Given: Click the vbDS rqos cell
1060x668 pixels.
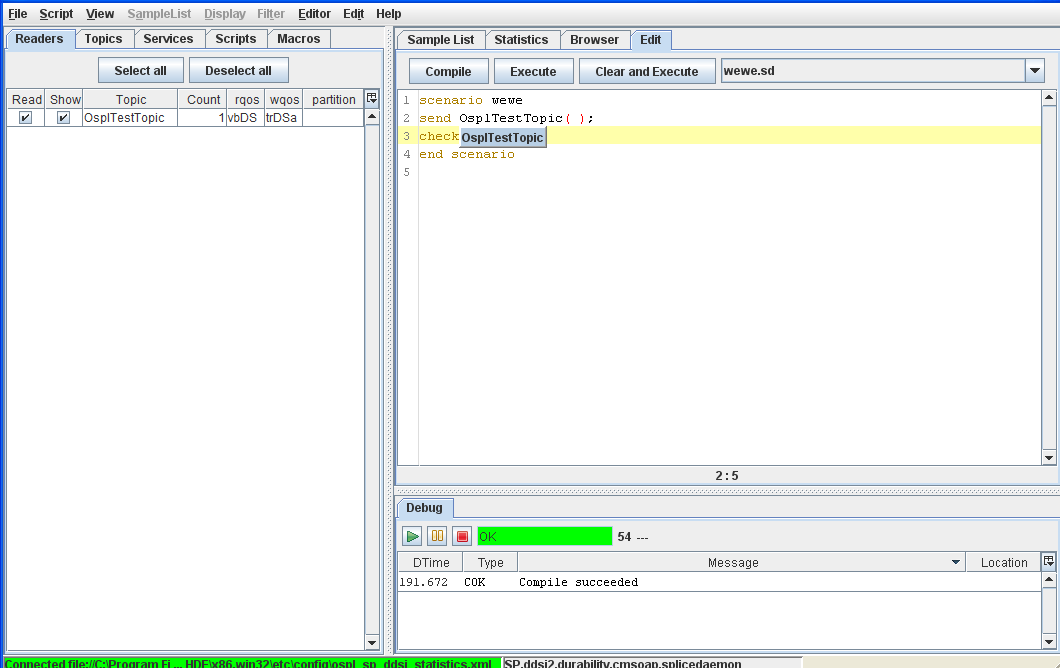Looking at the screenshot, I should coord(243,118).
